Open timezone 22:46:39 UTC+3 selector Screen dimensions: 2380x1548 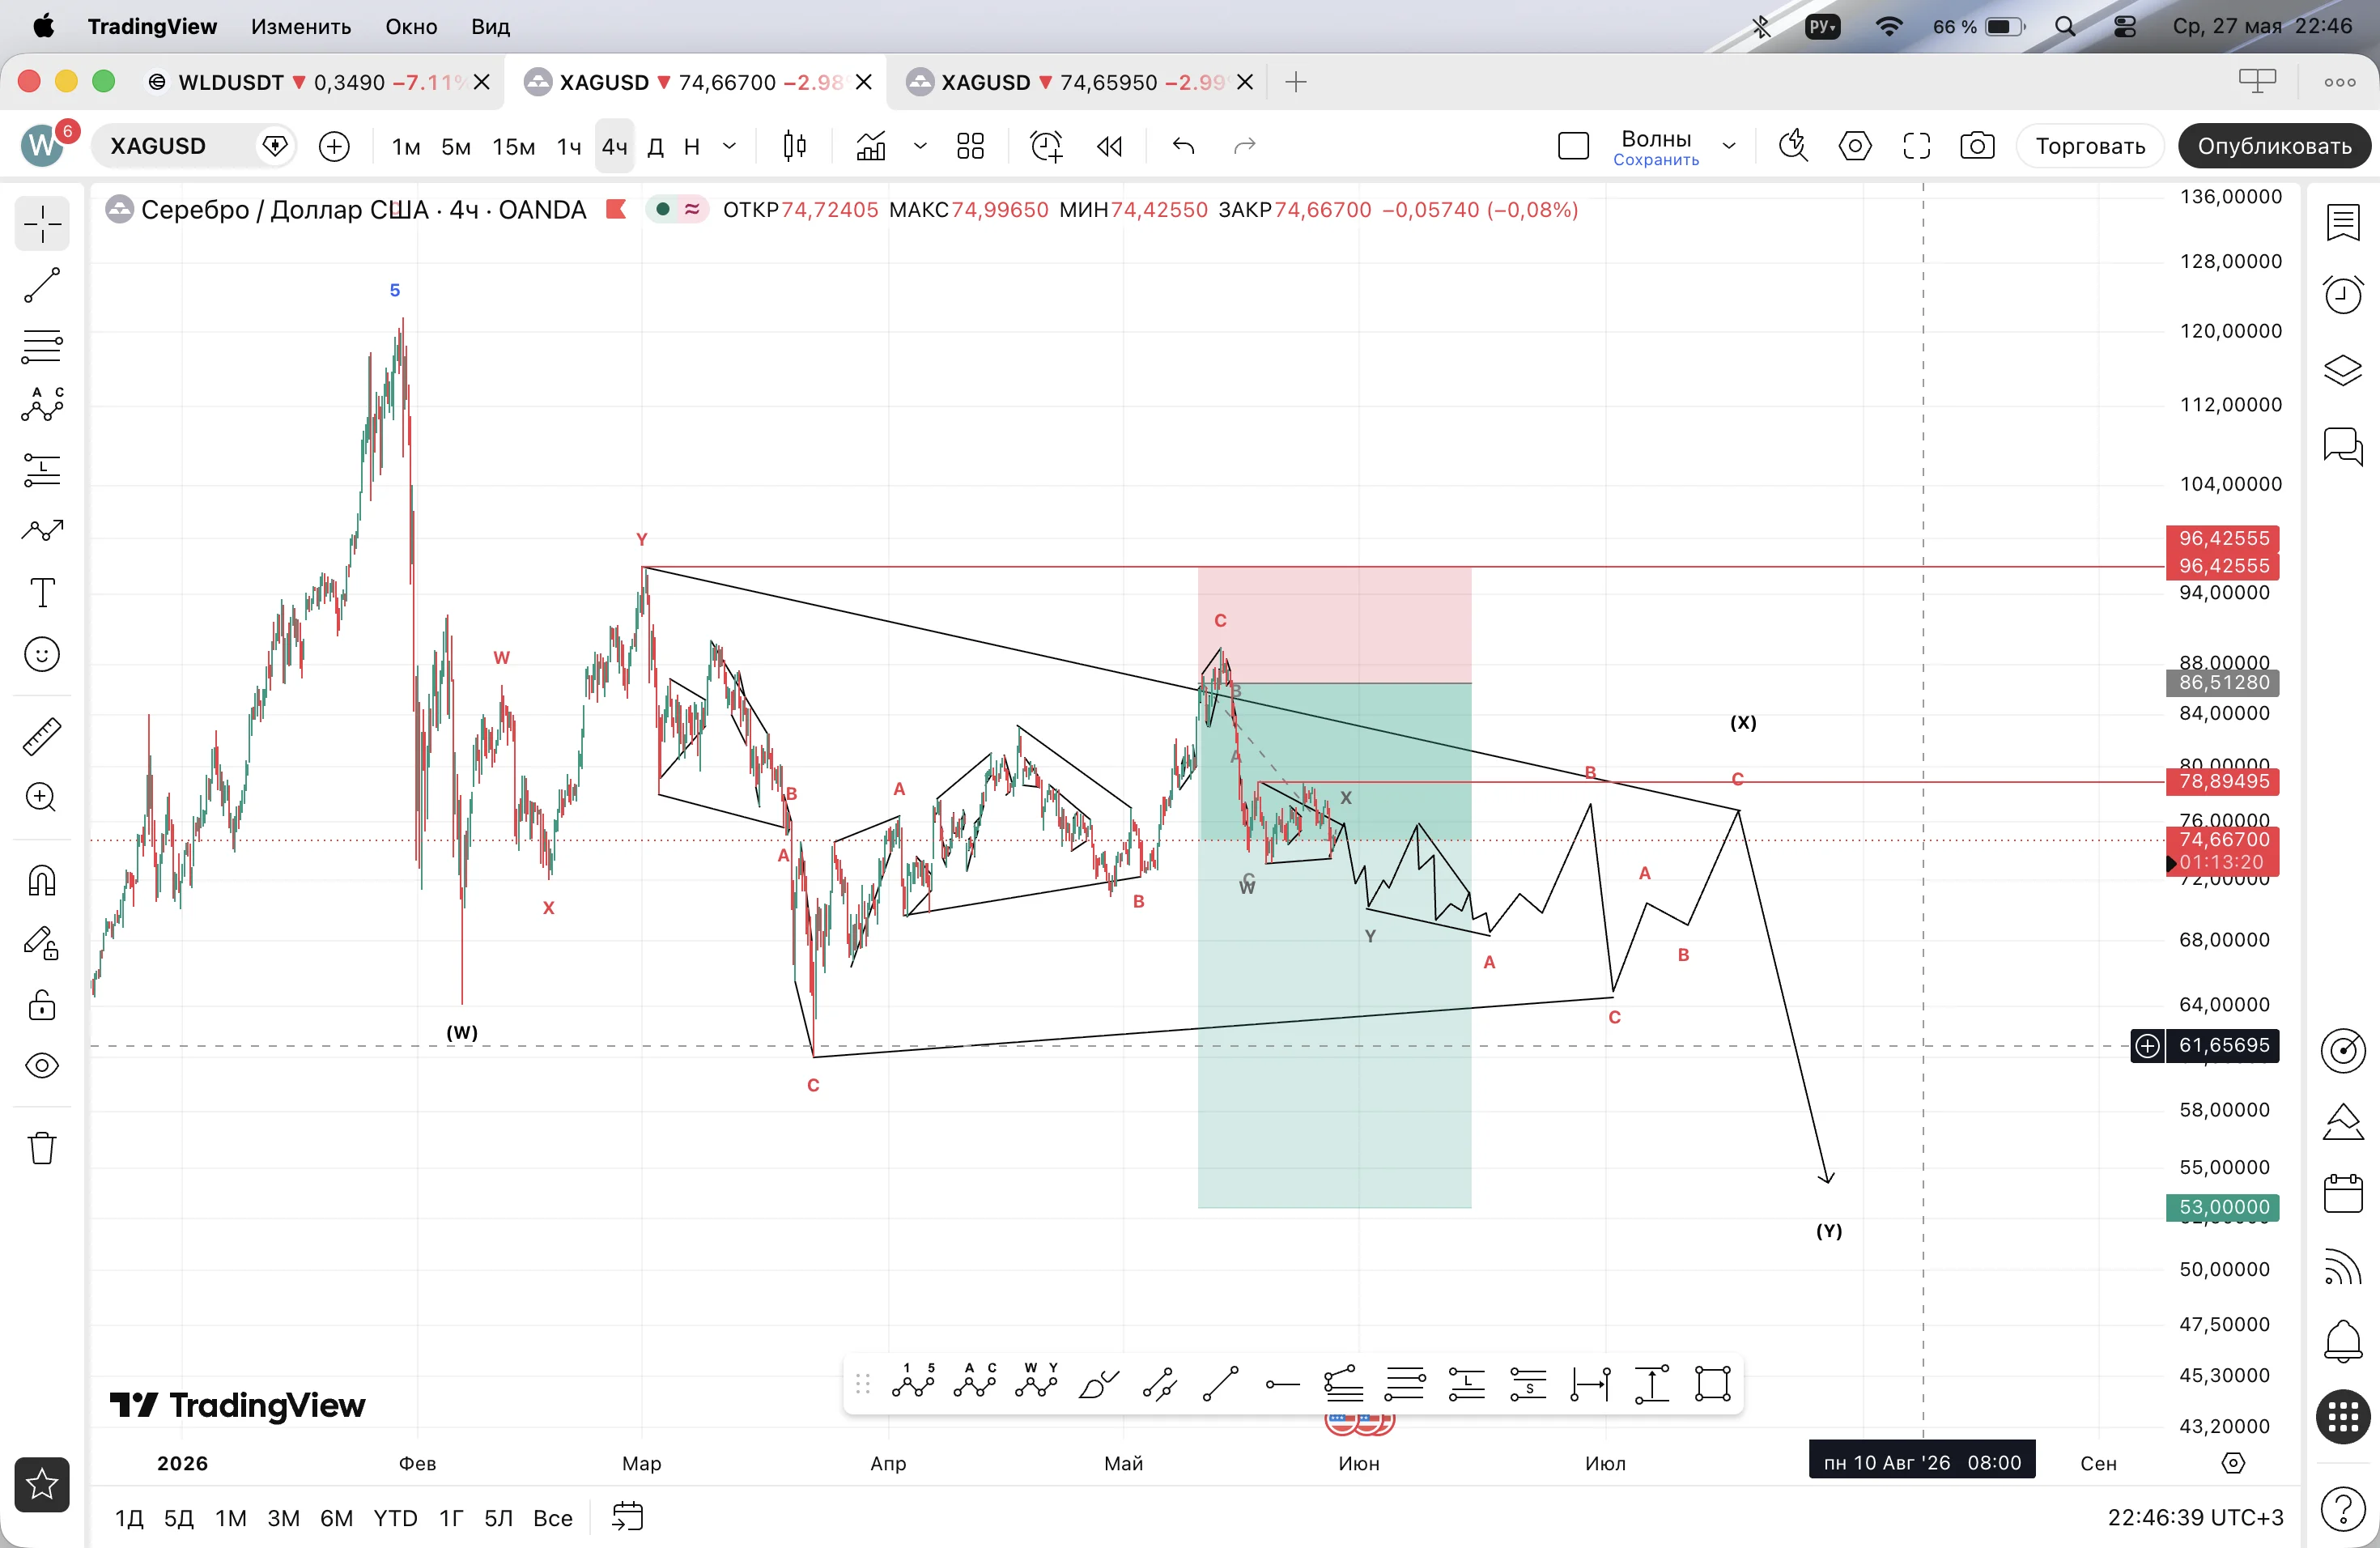pyautogui.click(x=2195, y=1518)
